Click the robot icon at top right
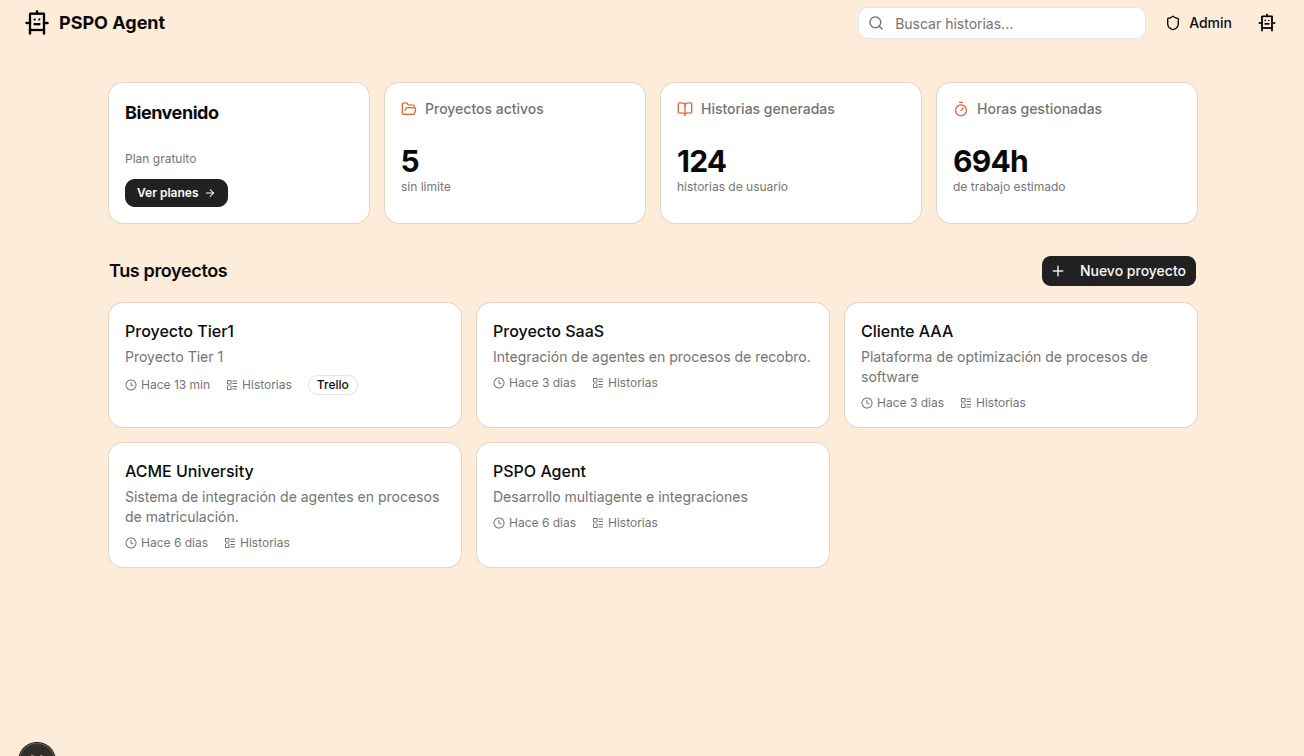Viewport: 1304px width, 756px height. coord(1267,22)
